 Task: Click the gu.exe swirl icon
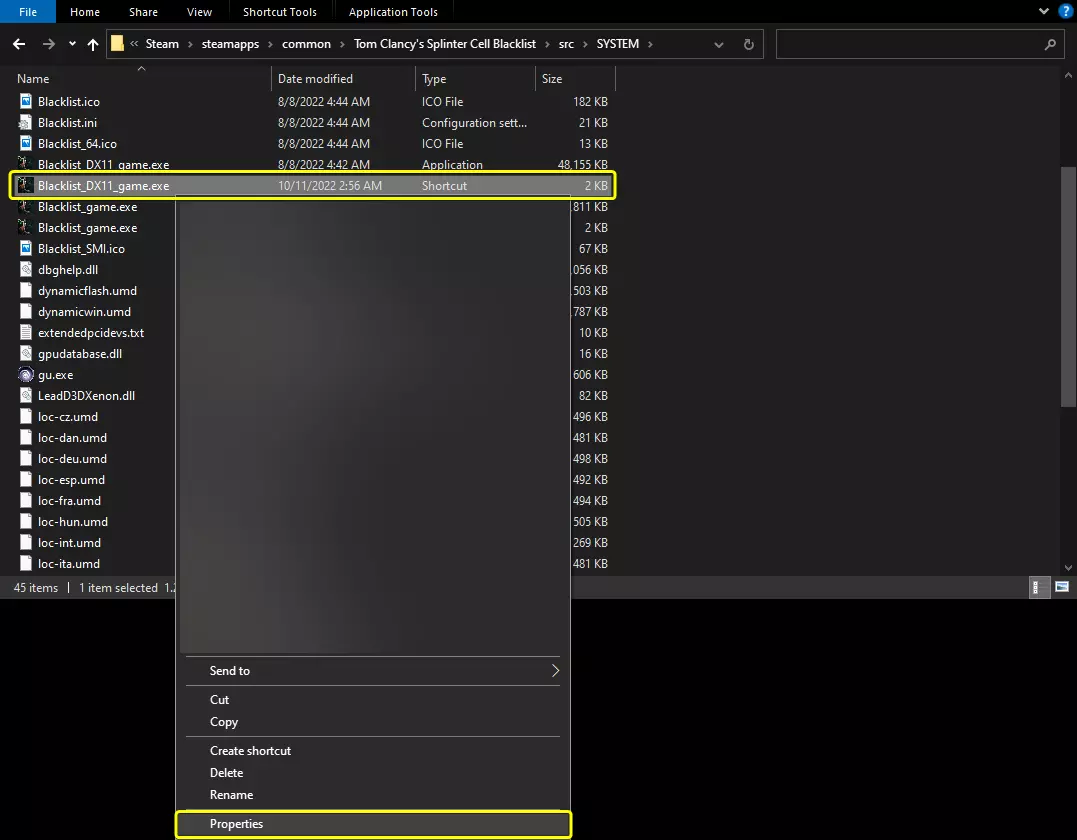(27, 375)
